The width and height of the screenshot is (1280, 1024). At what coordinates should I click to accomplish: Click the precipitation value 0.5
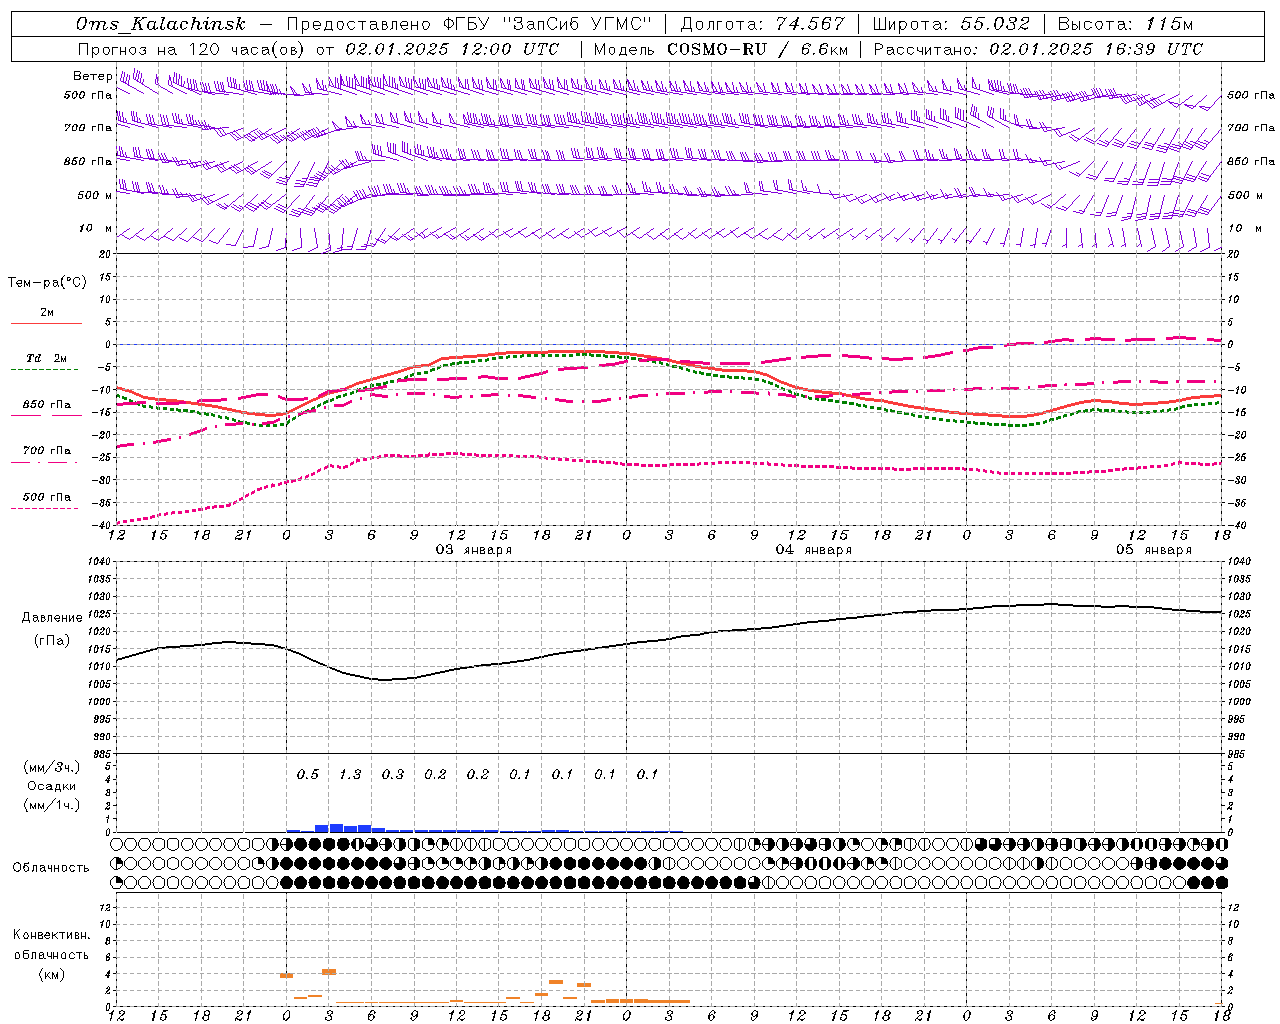tap(308, 775)
